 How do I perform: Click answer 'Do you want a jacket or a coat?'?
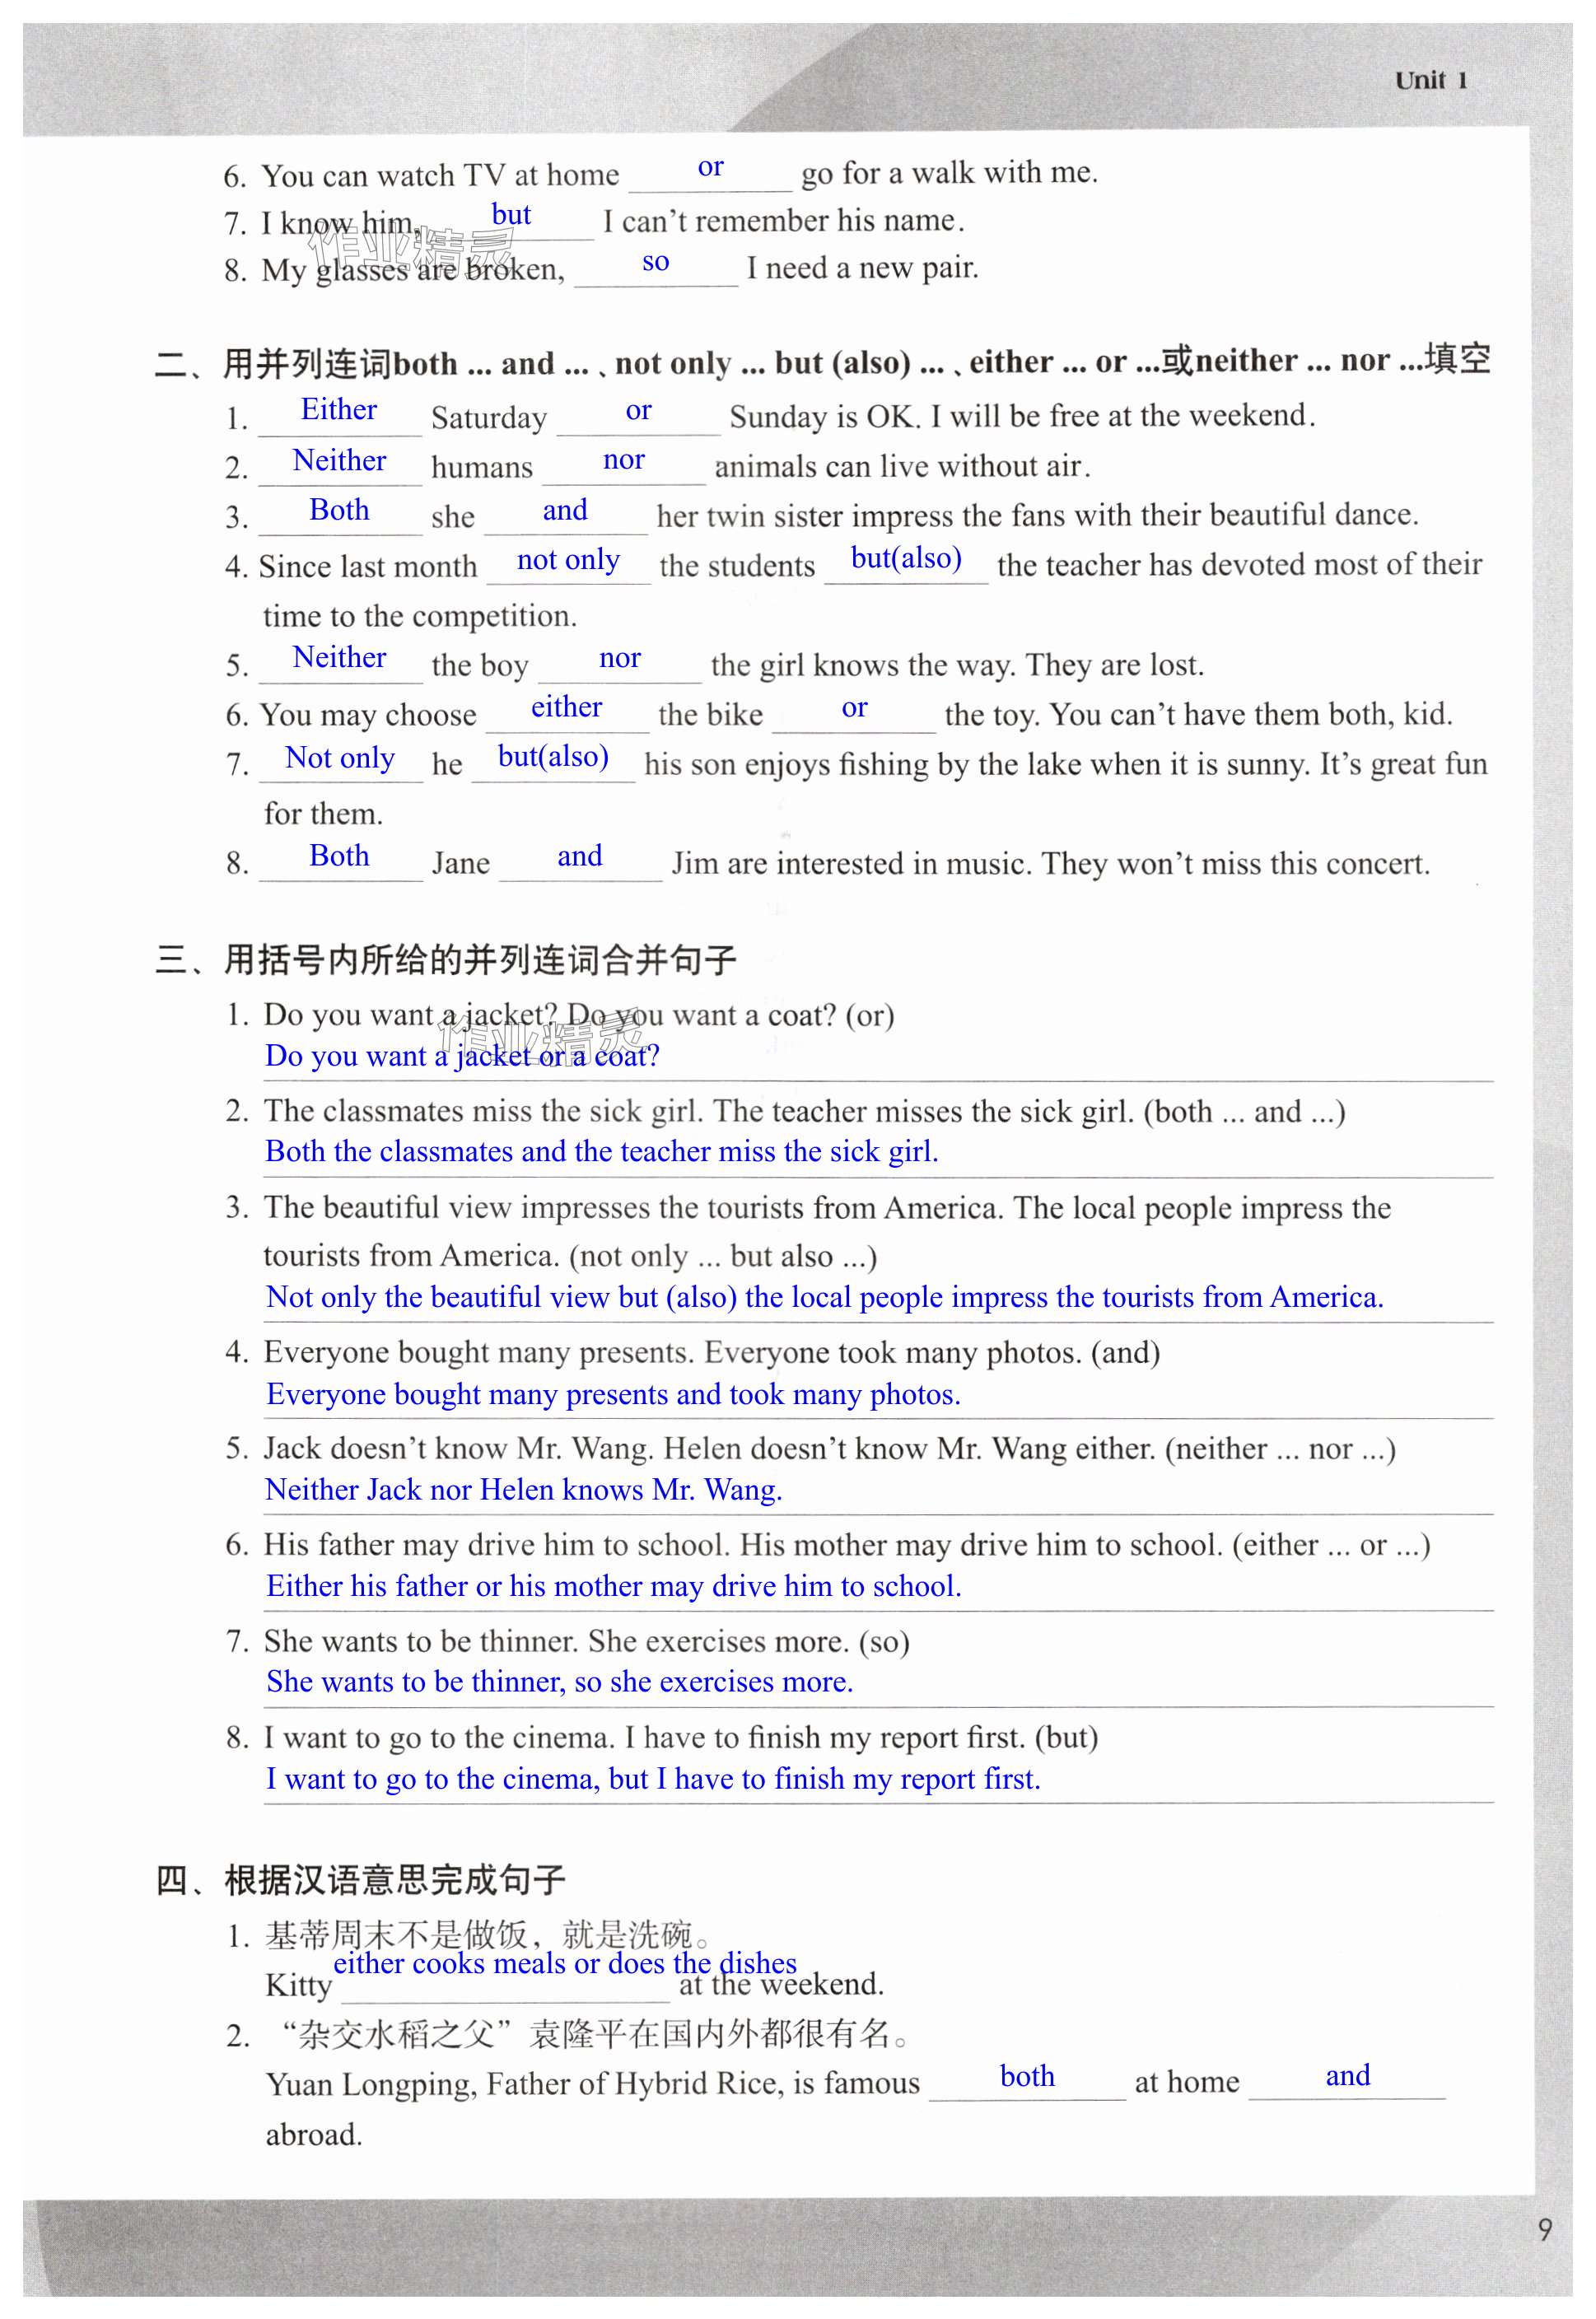pyautogui.click(x=462, y=1056)
